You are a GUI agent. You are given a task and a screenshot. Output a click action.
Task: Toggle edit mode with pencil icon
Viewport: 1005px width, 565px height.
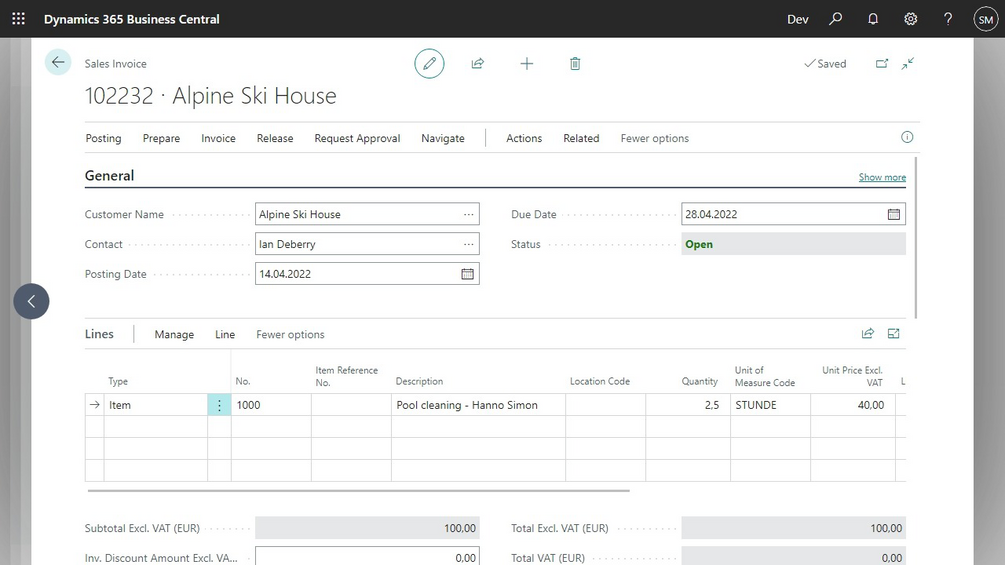pos(429,63)
